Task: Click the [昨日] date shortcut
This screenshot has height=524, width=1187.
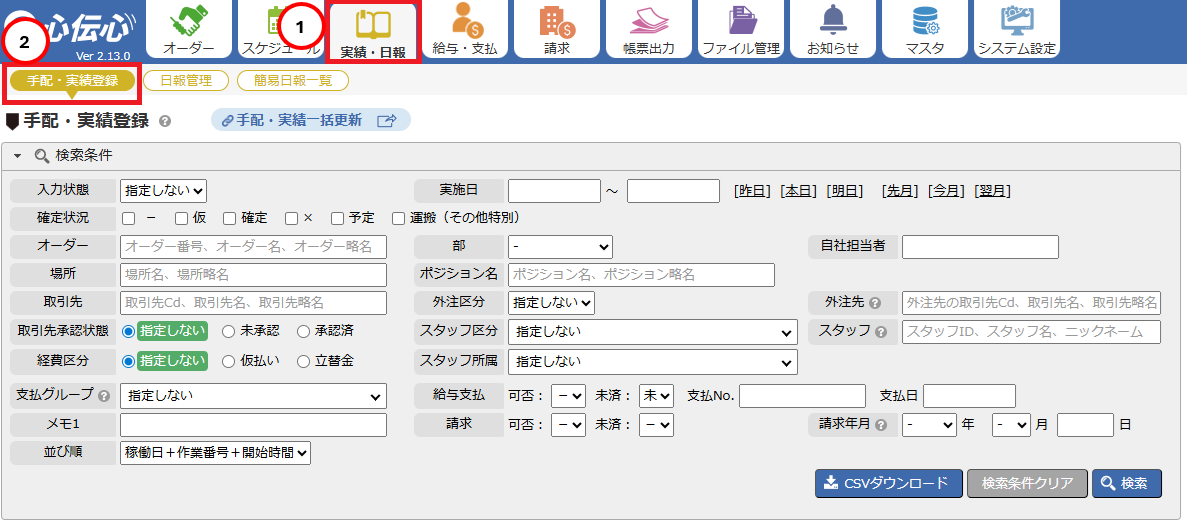Action: [x=752, y=191]
